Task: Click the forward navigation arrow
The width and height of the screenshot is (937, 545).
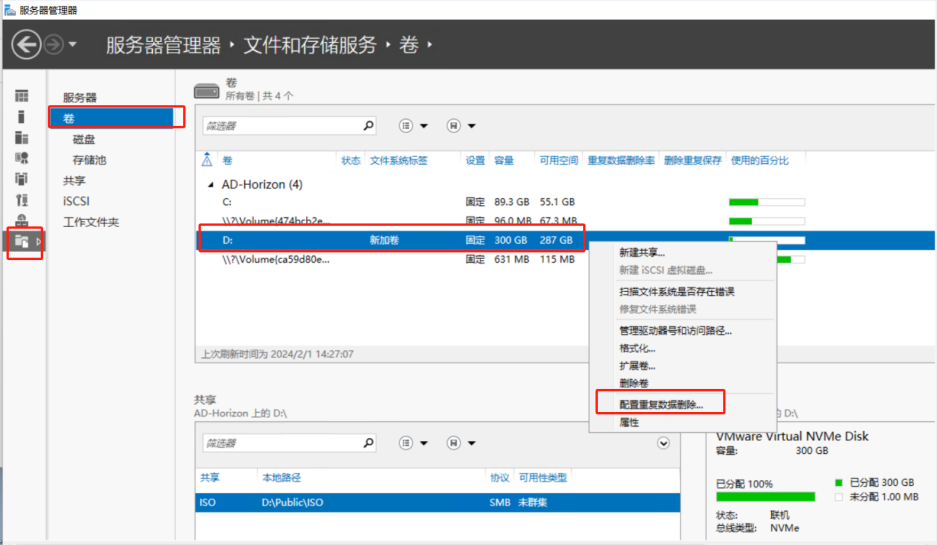Action: [54, 44]
